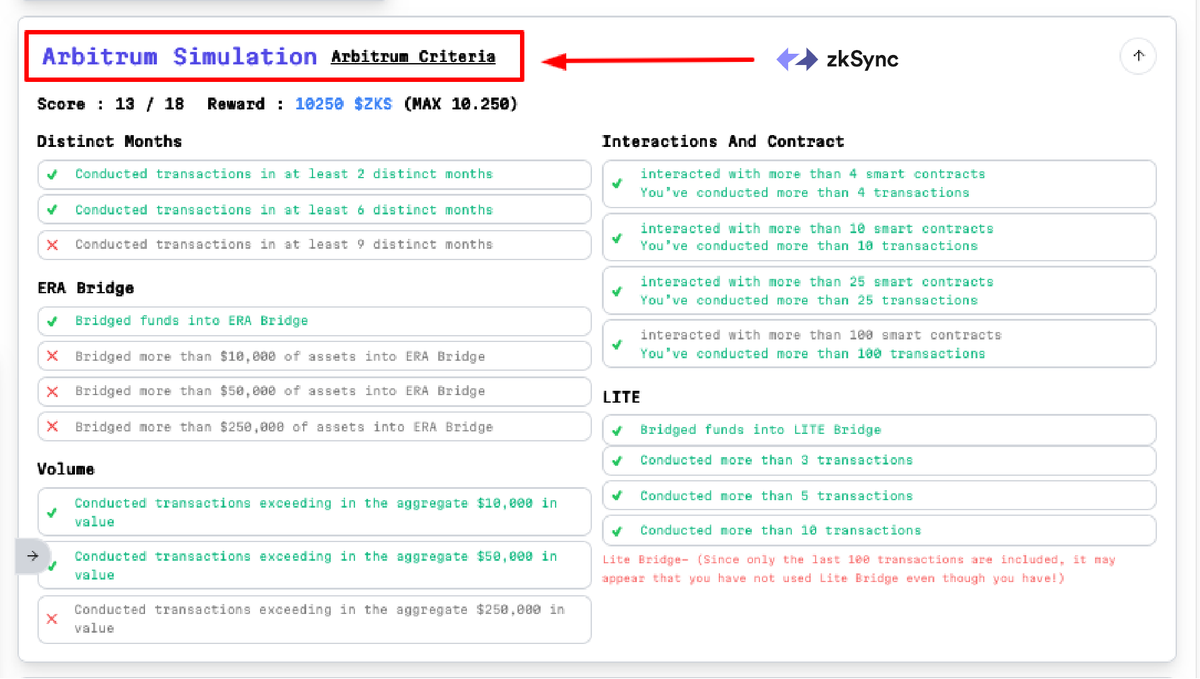This screenshot has width=1200, height=679.
Task: Click 'more than 4 smart contracts' row
Action: point(879,184)
